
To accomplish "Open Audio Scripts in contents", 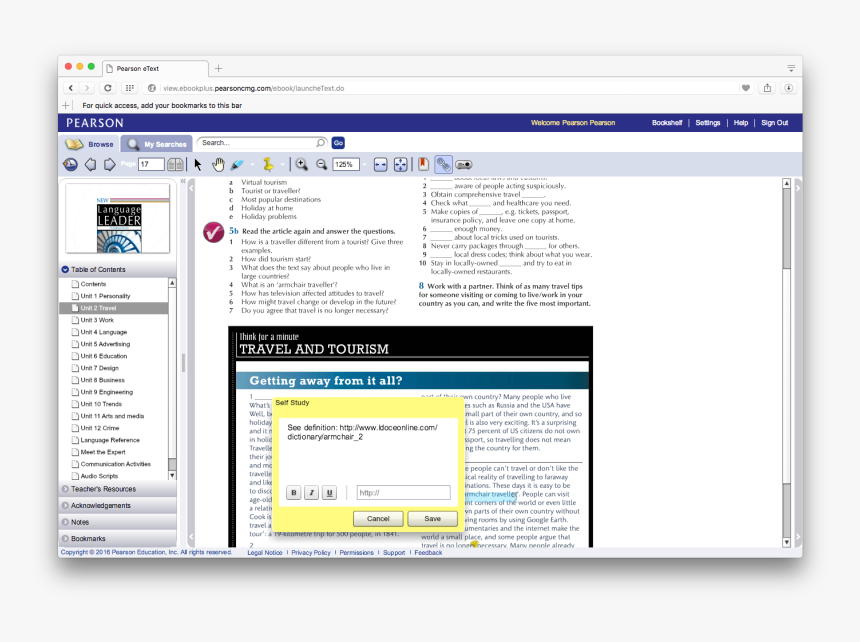I will [x=99, y=476].
